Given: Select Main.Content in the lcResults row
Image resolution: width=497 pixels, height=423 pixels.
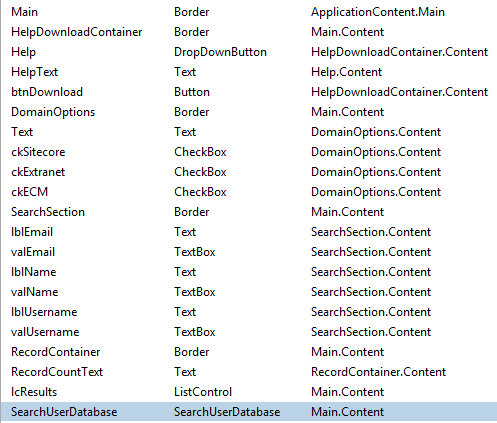Looking at the screenshot, I should pyautogui.click(x=348, y=392).
